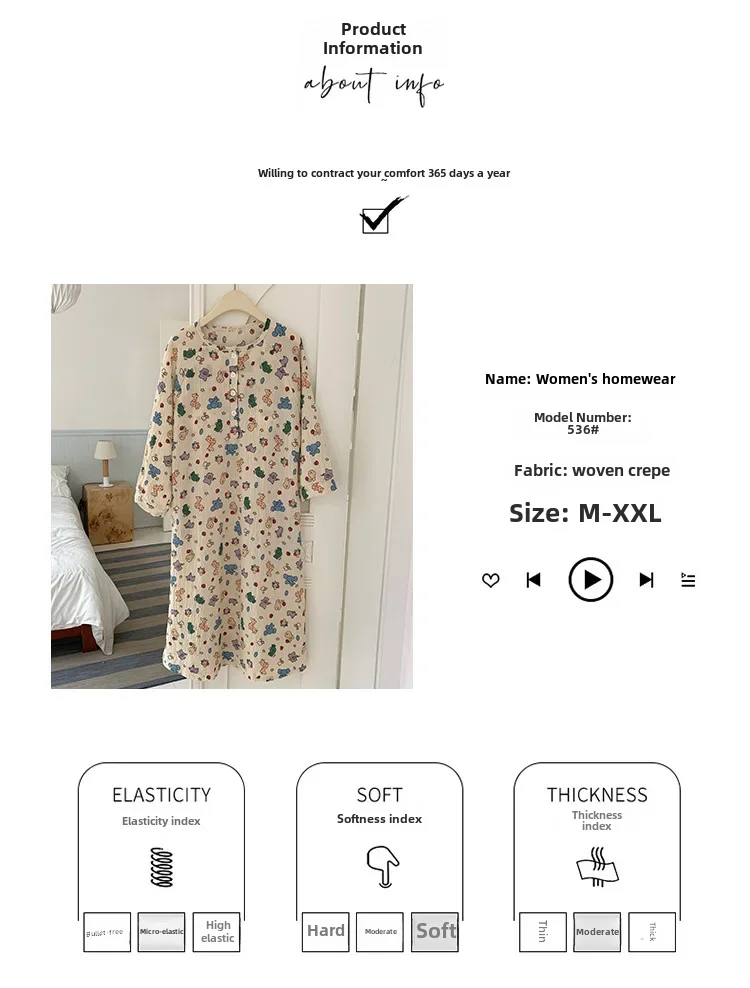This screenshot has width=750, height=988.
Task: Click the circular play button
Action: coord(591,580)
